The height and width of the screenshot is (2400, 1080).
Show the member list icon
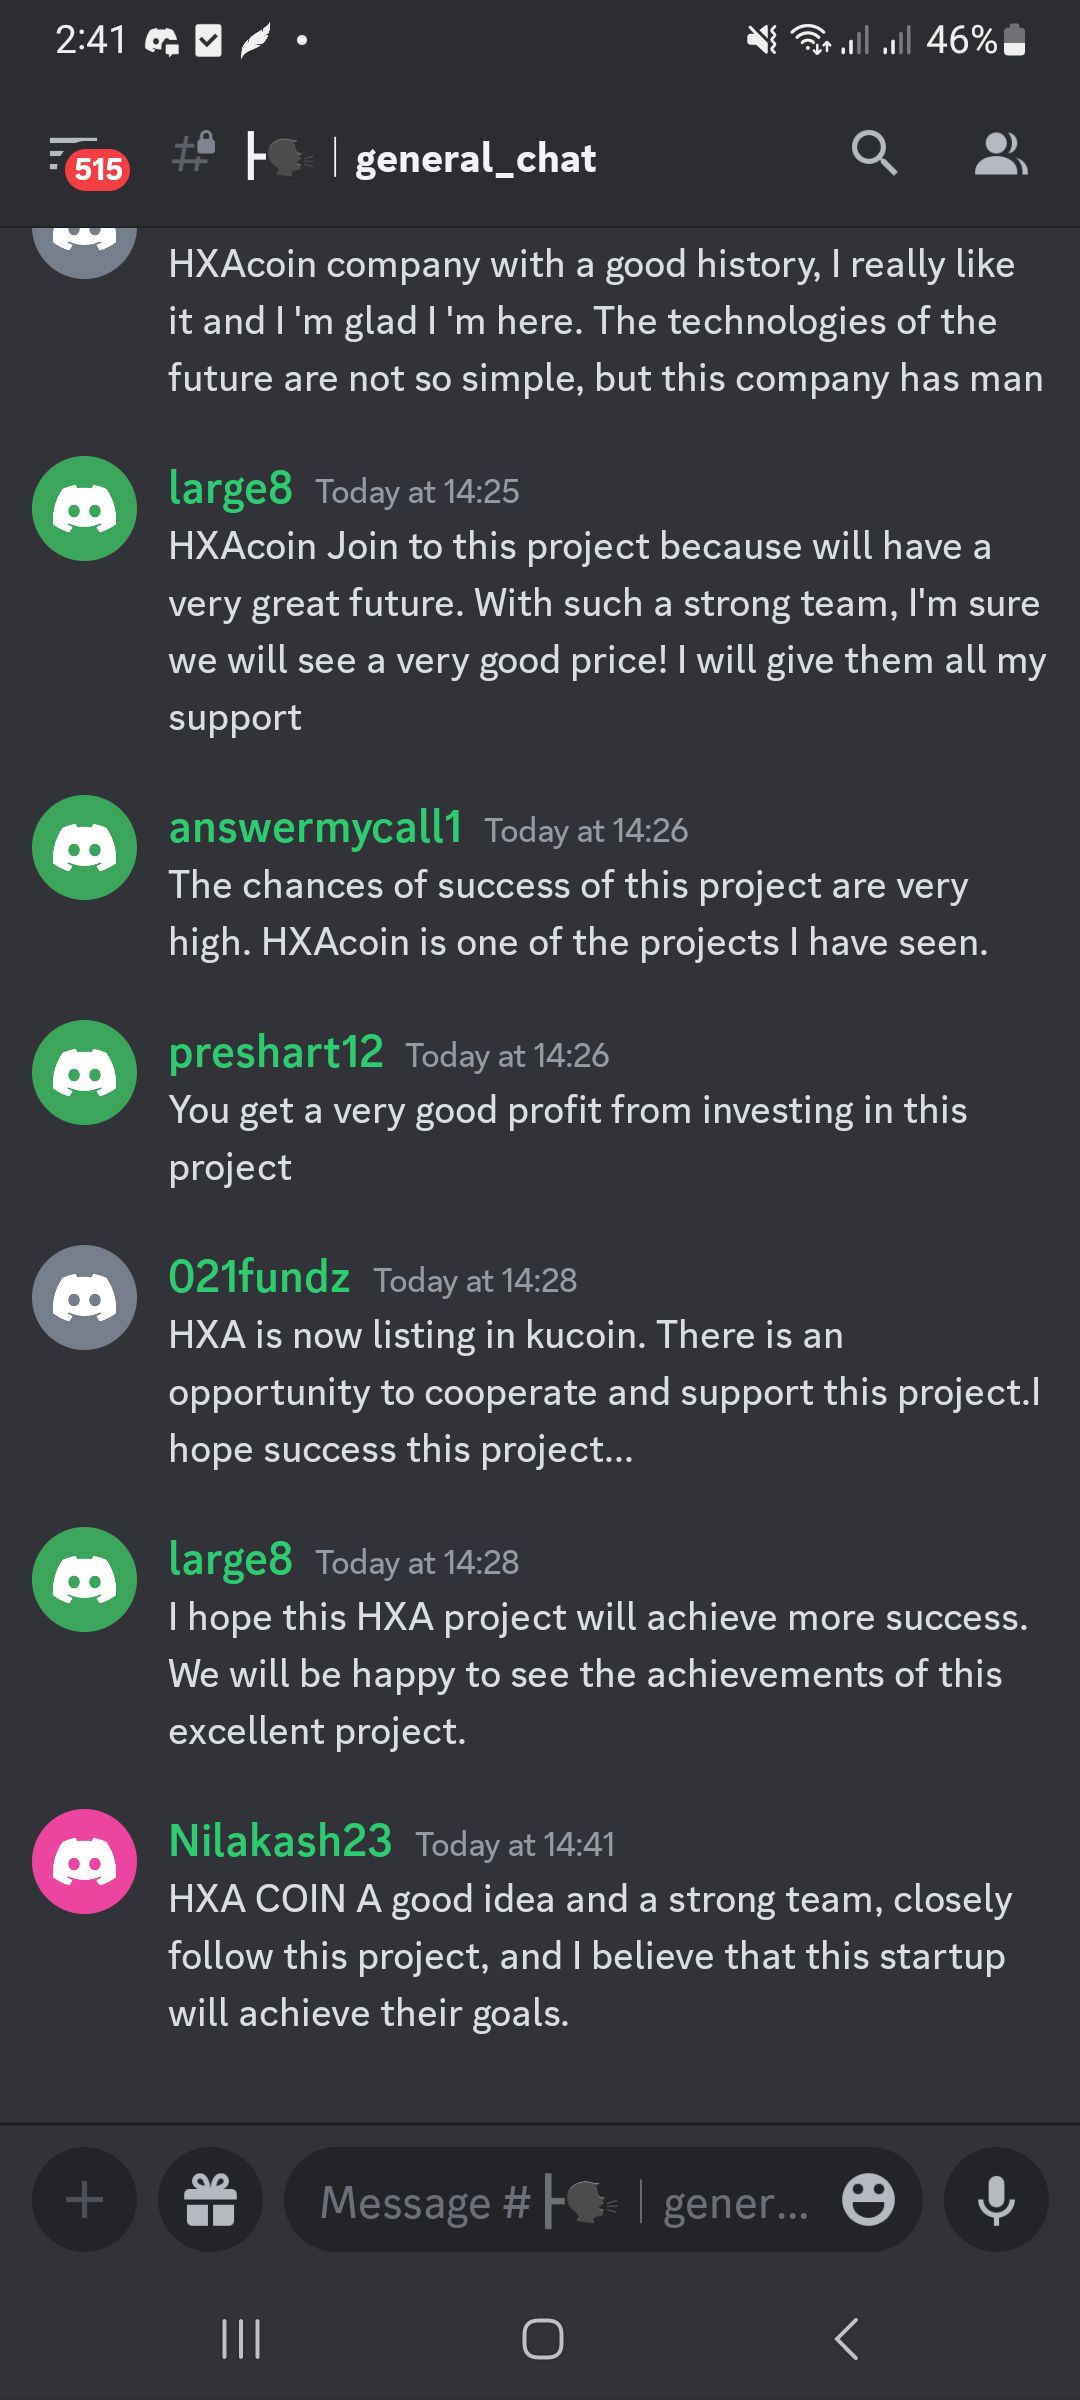coord(1001,154)
